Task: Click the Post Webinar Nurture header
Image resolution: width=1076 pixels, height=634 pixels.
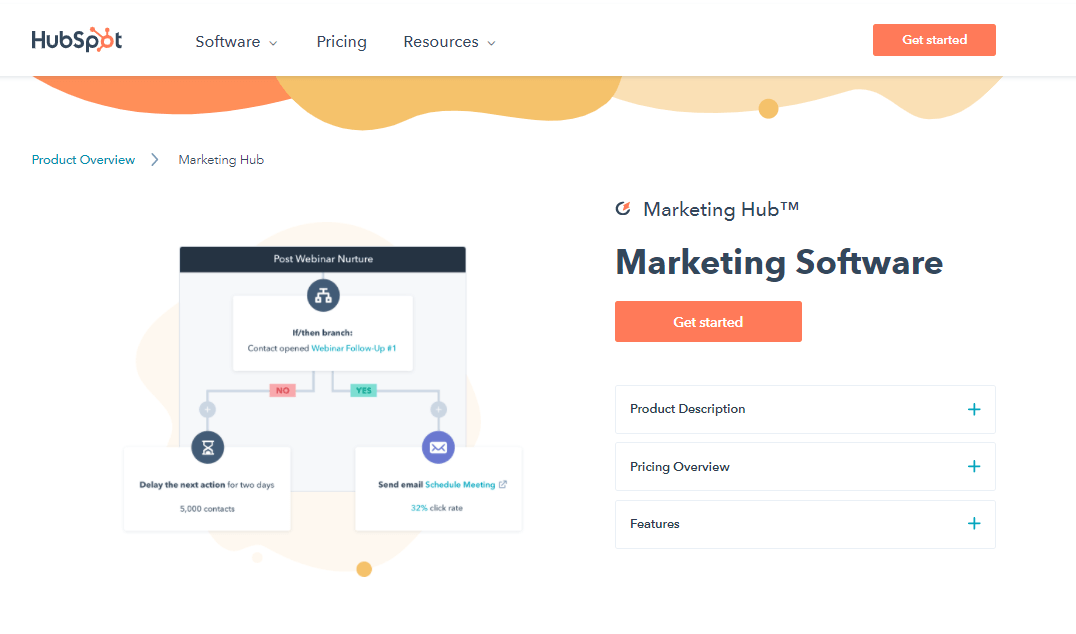Action: pos(323,259)
